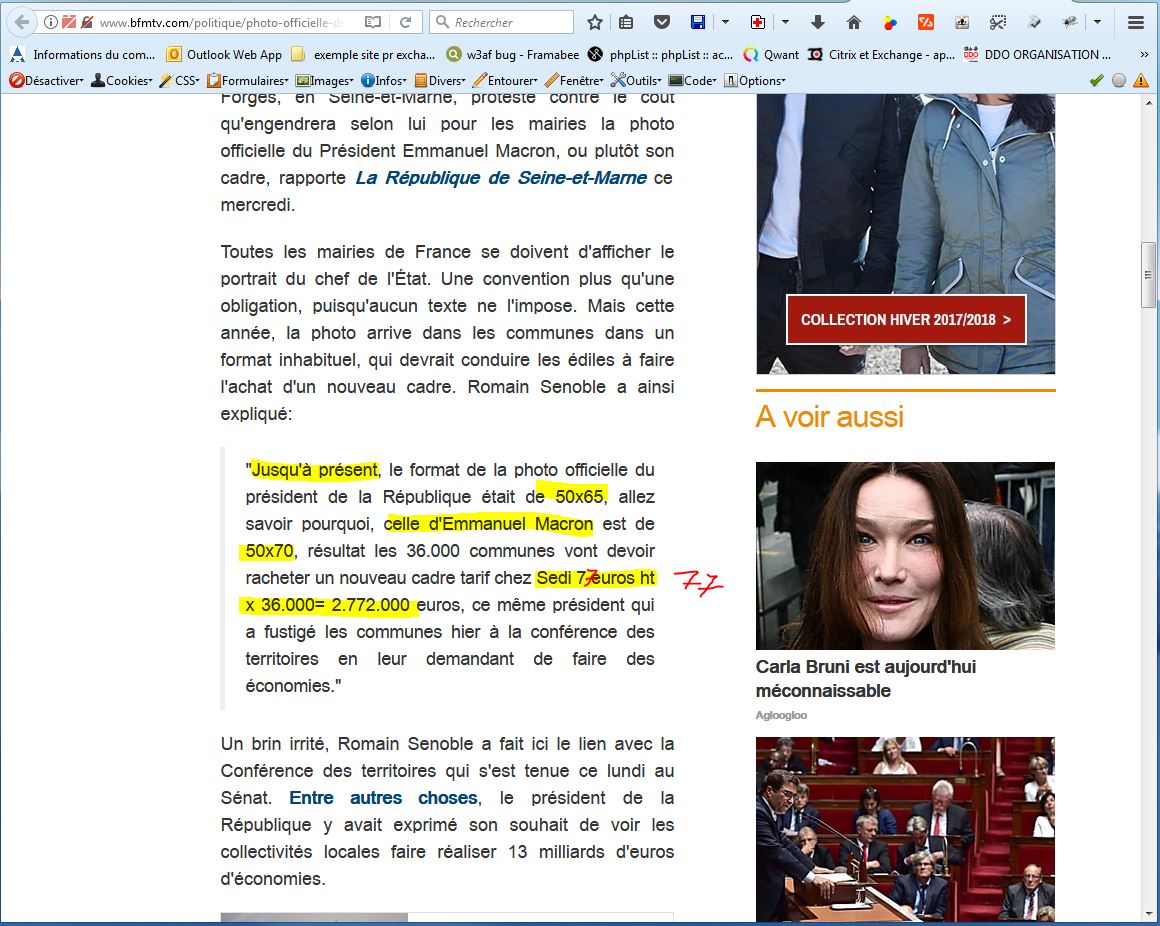Open the Firefox hamburger menu
Screen dimensions: 1160x926
pyautogui.click(x=1135, y=22)
